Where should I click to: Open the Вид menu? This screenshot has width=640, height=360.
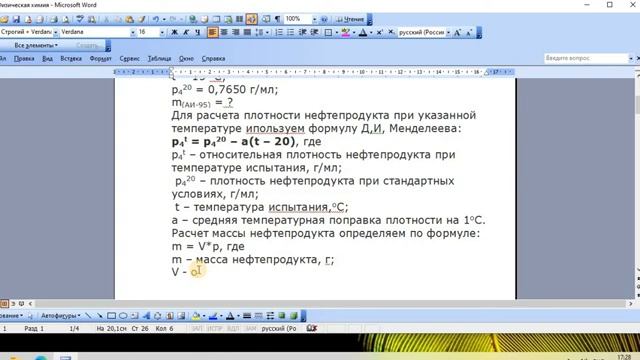47,59
